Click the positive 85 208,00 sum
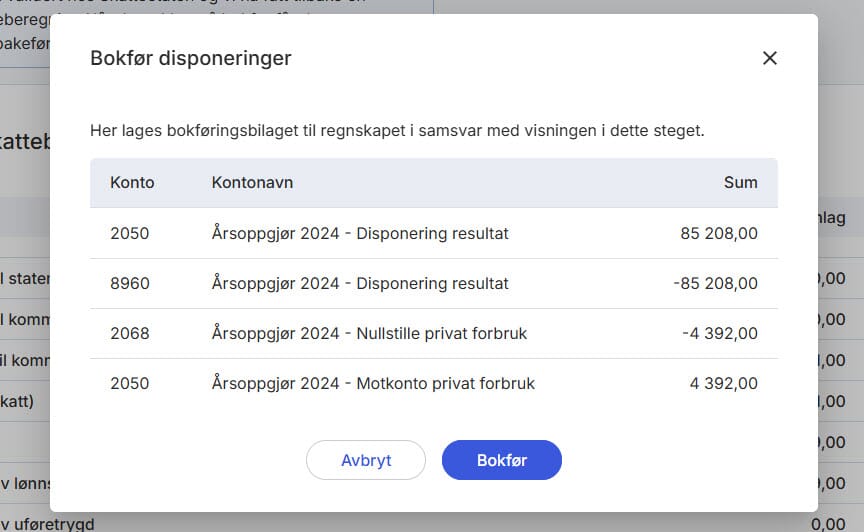864x532 pixels. 718,234
